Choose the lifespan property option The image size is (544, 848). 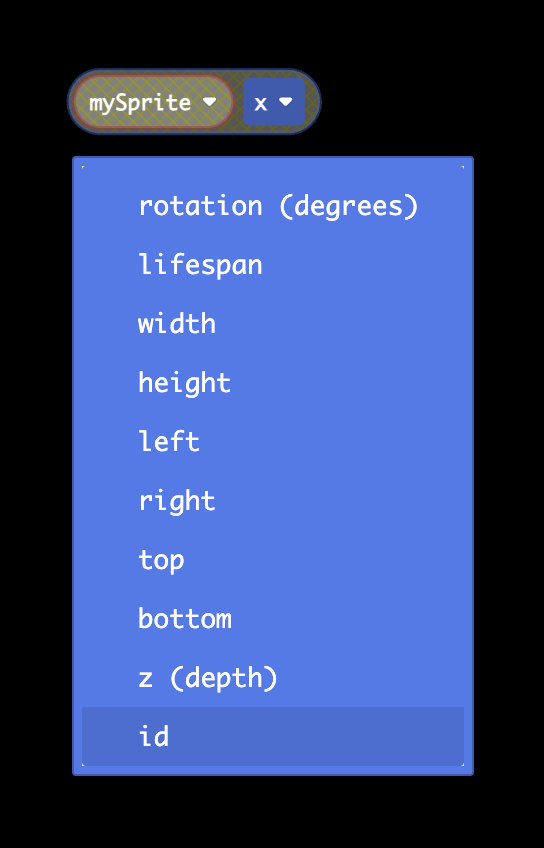pyautogui.click(x=273, y=264)
